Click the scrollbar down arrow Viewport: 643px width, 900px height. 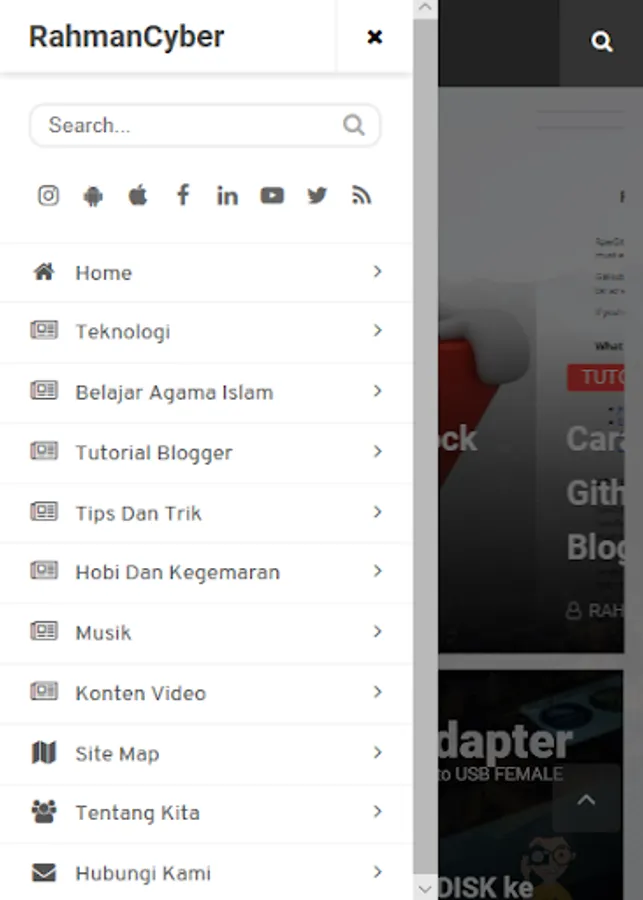[x=425, y=889]
